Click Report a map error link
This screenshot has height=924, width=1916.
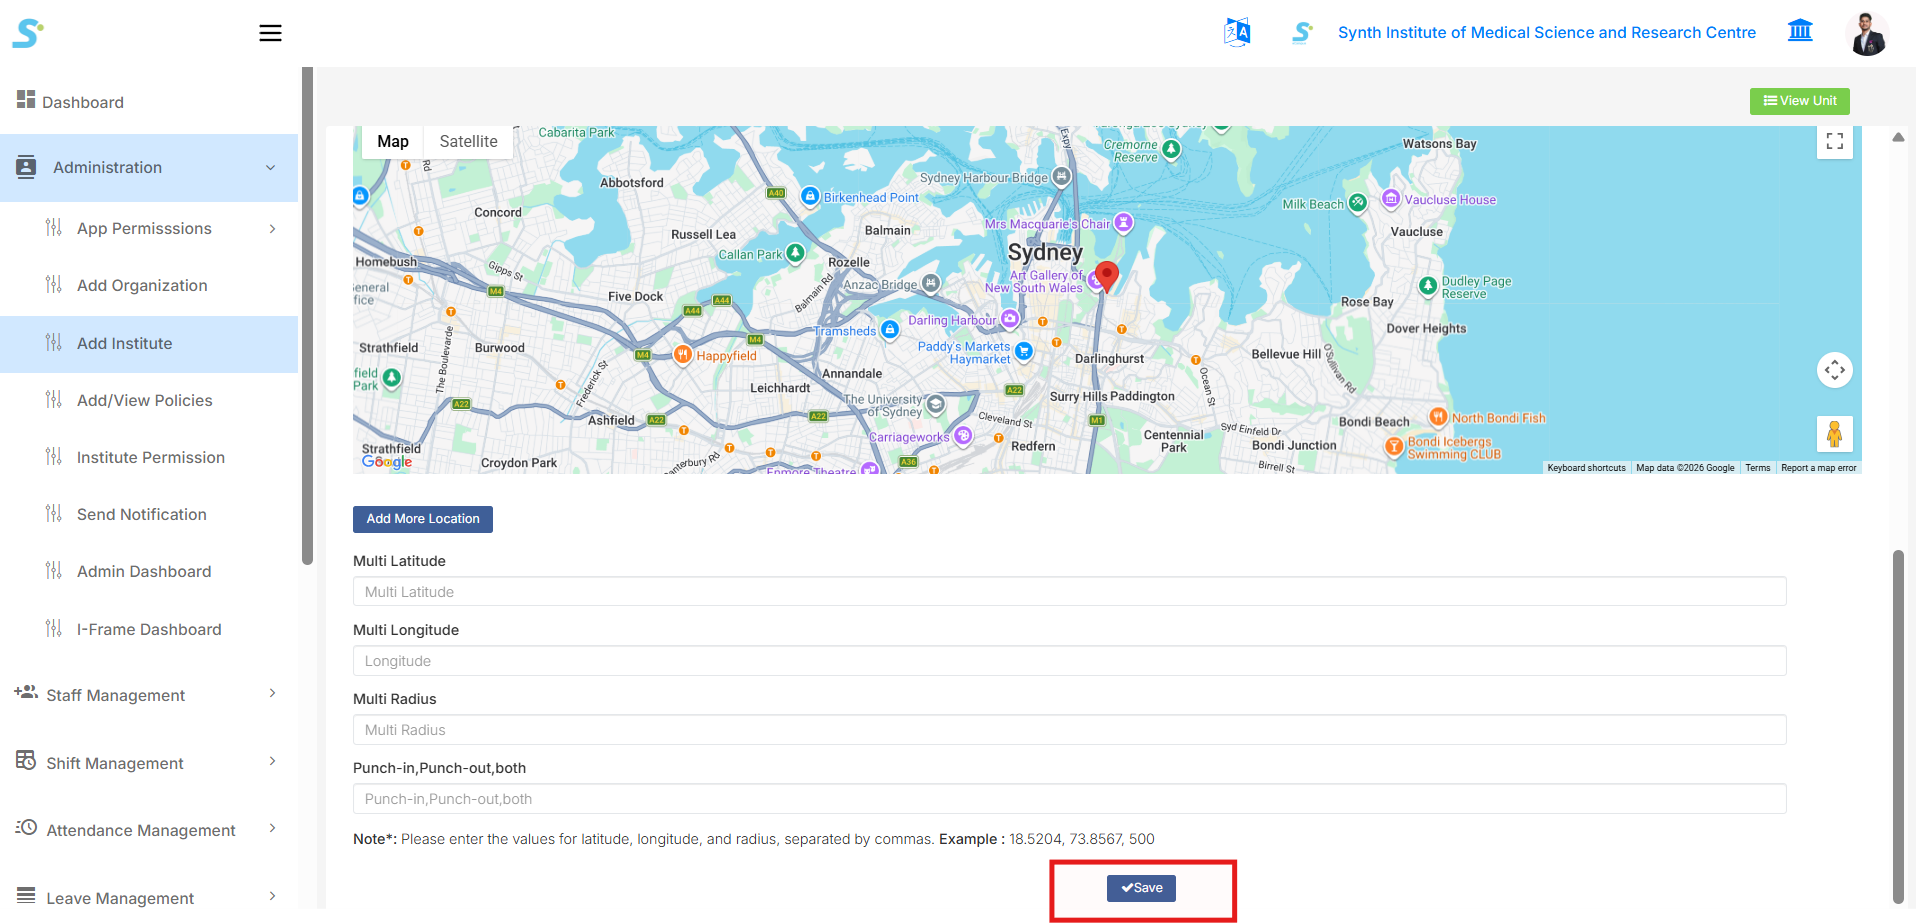coord(1819,468)
